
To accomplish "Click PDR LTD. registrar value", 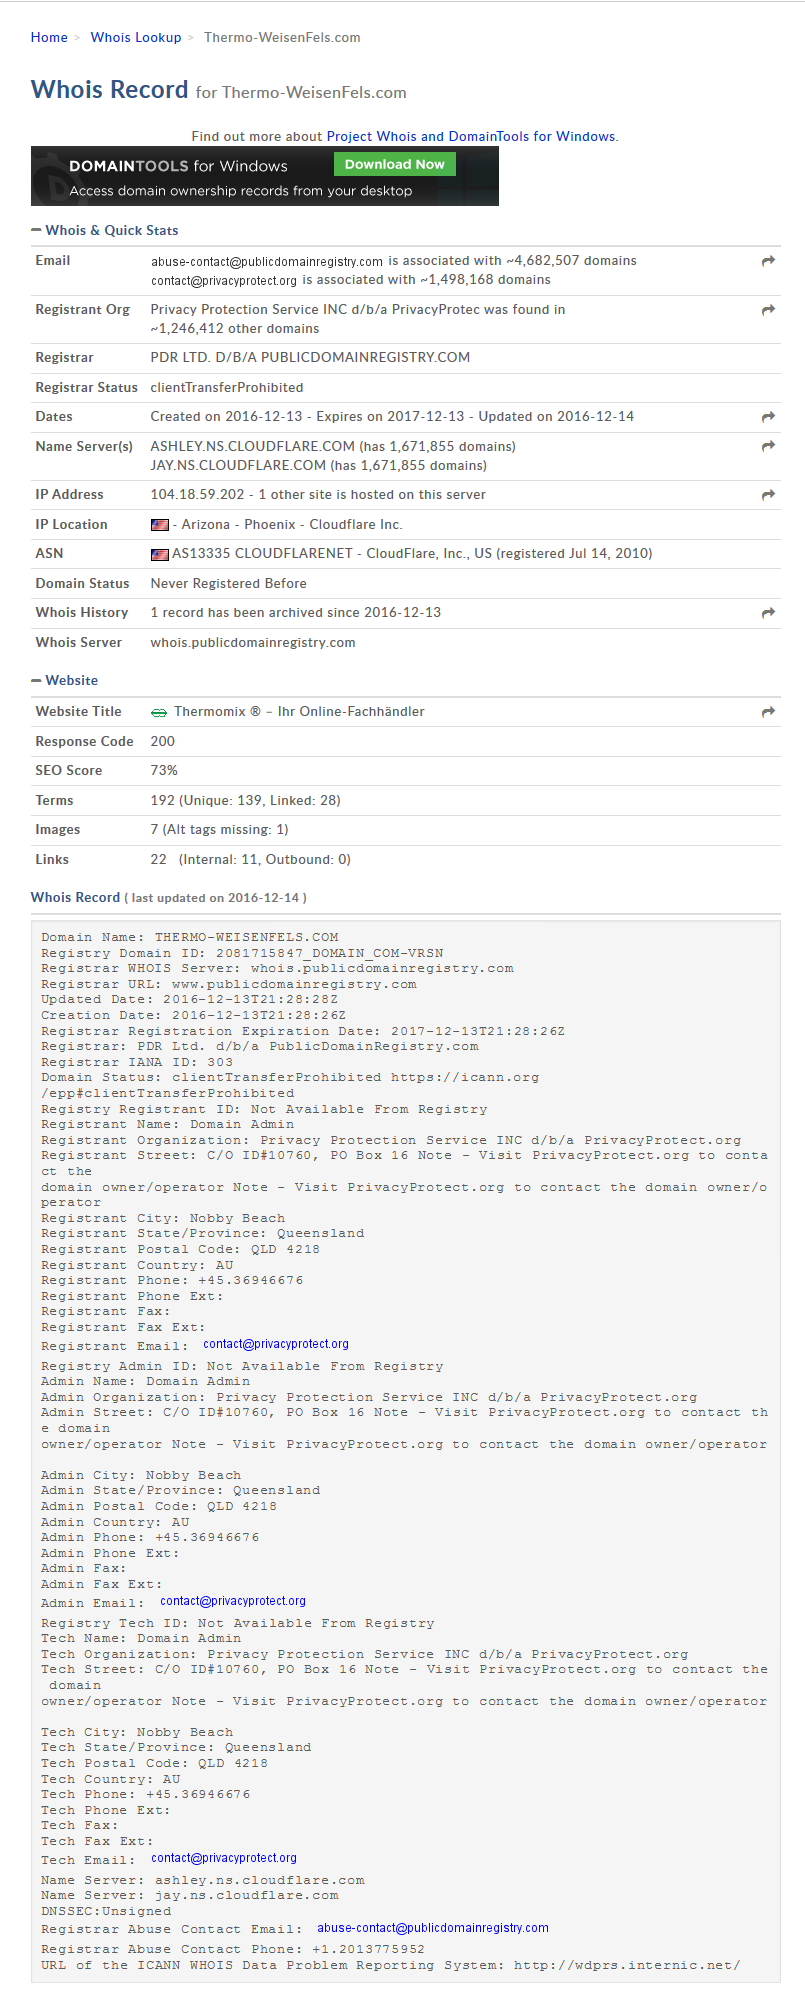I will [310, 357].
